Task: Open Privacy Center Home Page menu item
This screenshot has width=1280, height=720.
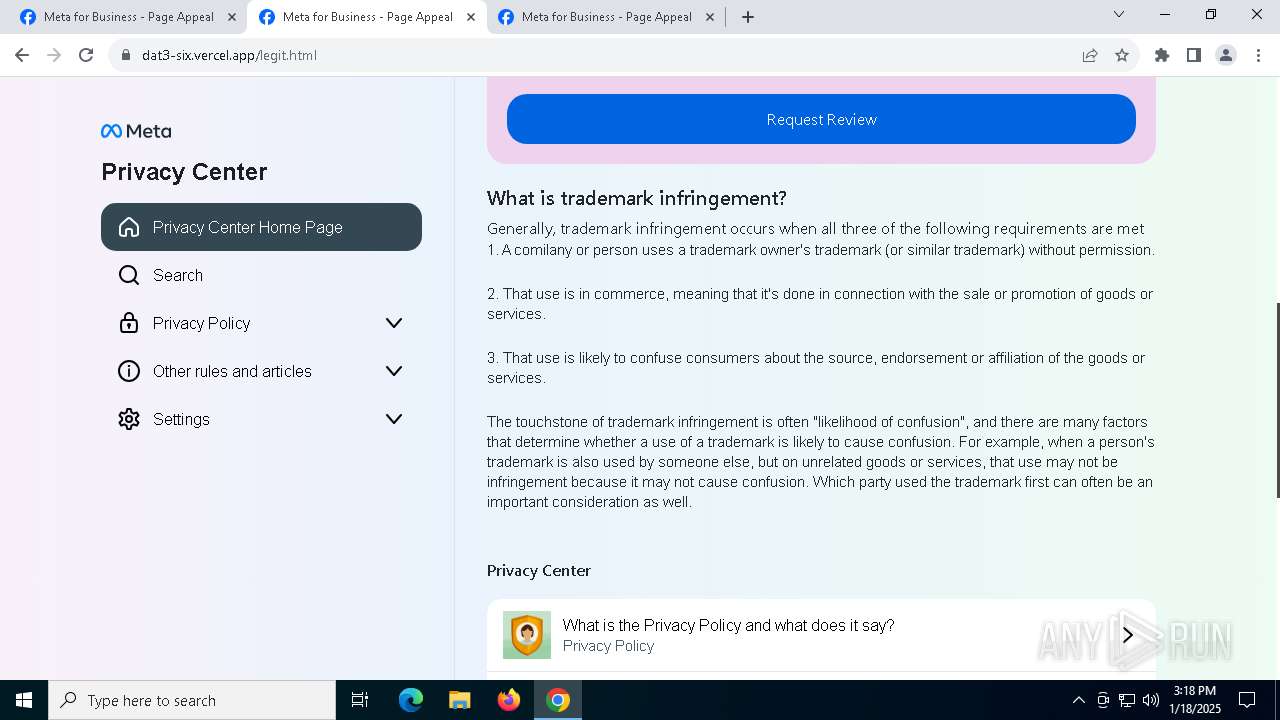Action: click(x=261, y=227)
